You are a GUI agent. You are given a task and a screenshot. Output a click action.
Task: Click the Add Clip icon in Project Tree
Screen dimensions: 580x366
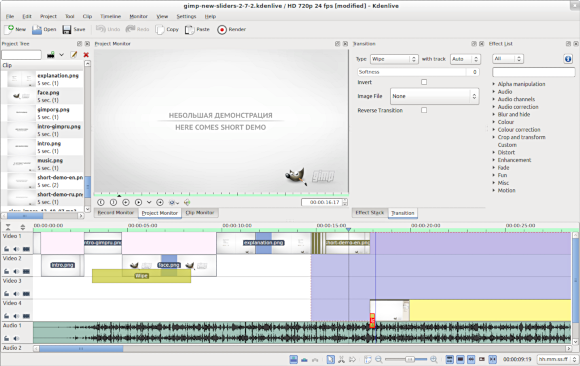pyautogui.click(x=51, y=55)
